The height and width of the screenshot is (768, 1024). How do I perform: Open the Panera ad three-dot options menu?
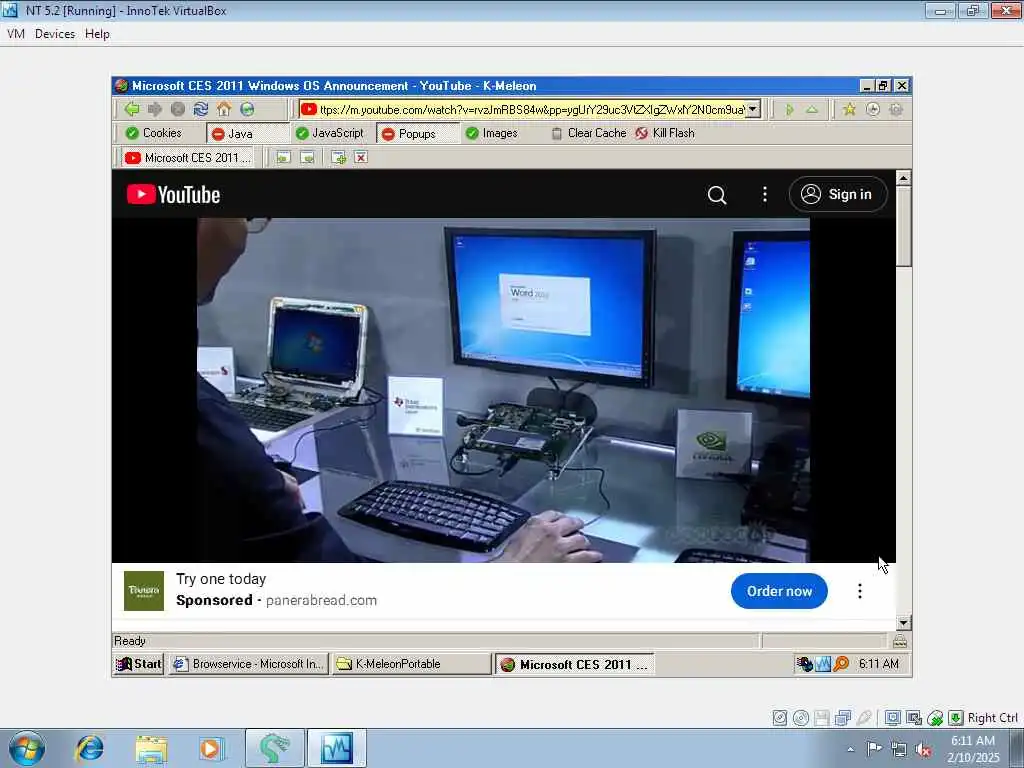pos(859,591)
